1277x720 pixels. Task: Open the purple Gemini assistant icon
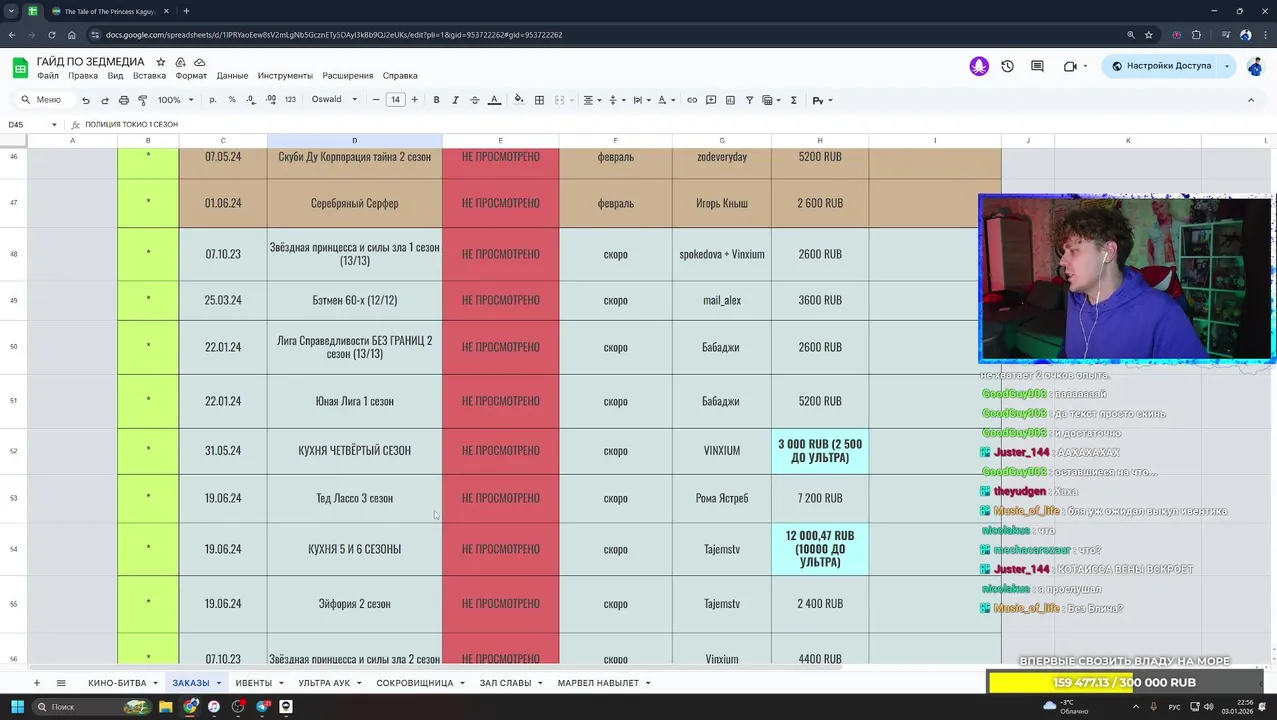point(979,66)
